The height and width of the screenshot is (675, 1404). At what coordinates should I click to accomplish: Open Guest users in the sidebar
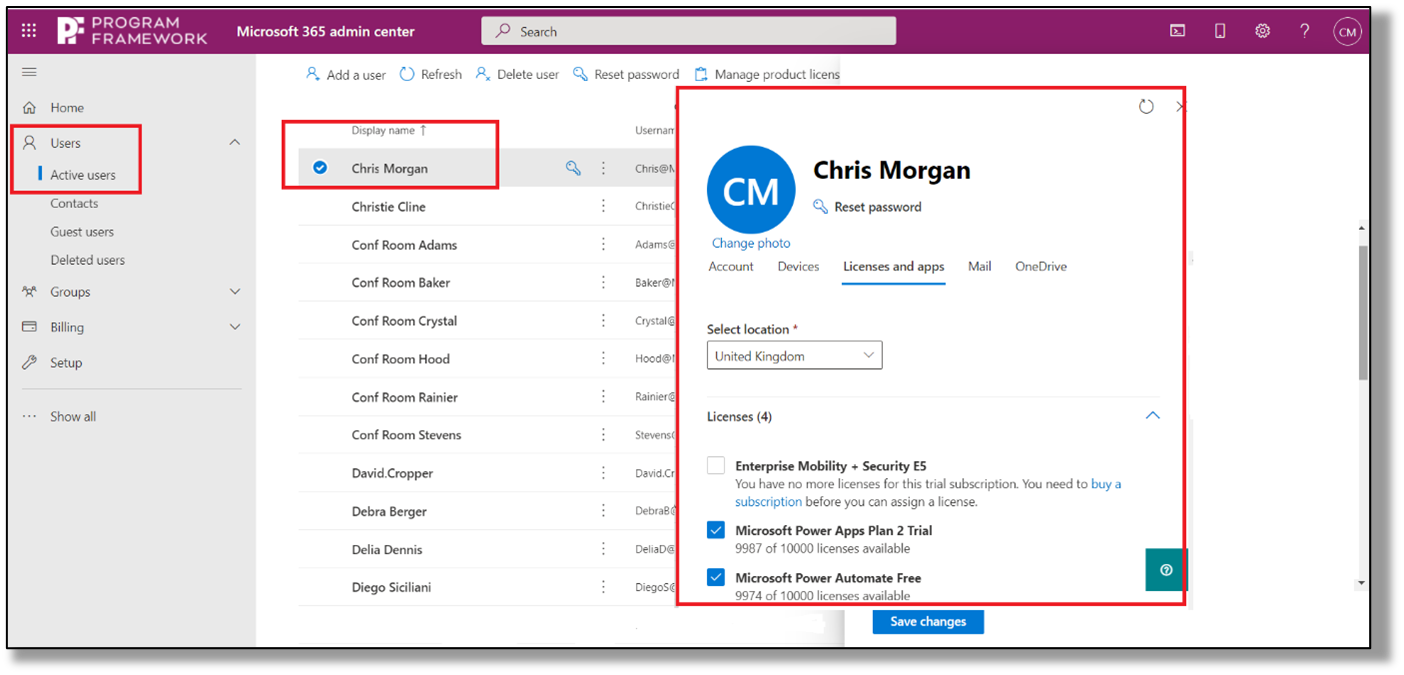tap(82, 232)
